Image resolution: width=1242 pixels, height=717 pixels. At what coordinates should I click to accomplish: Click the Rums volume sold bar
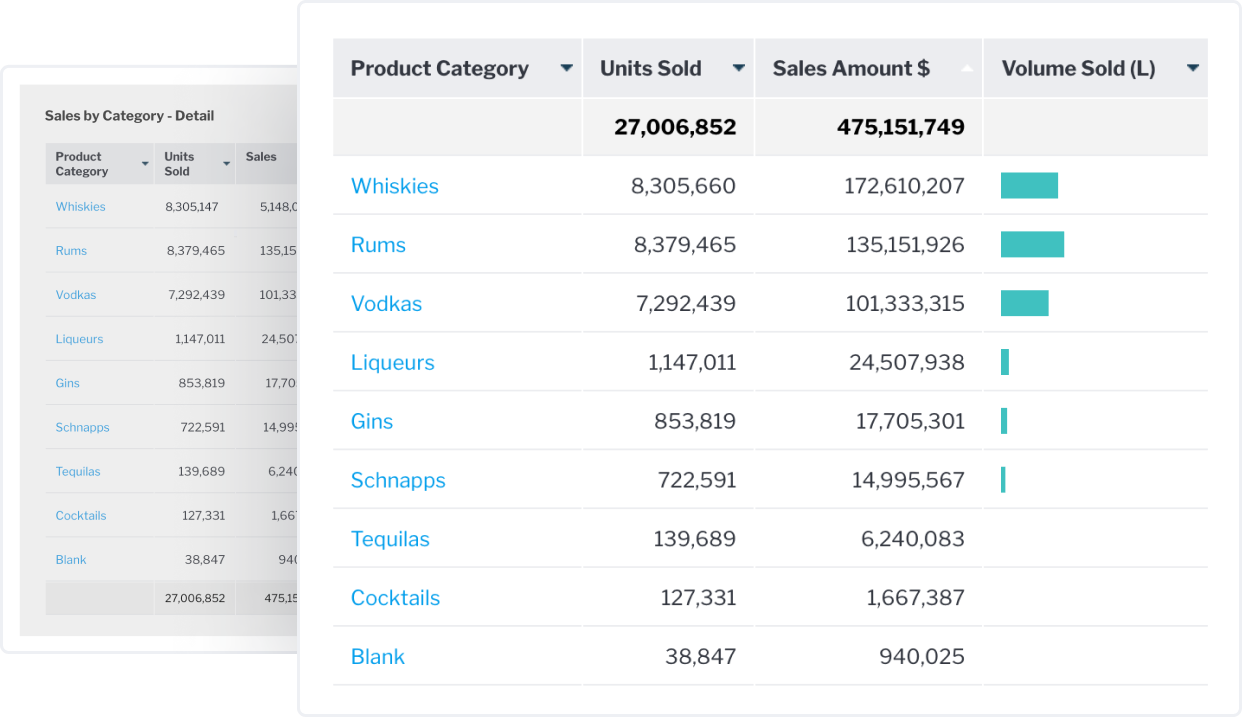coord(1032,245)
